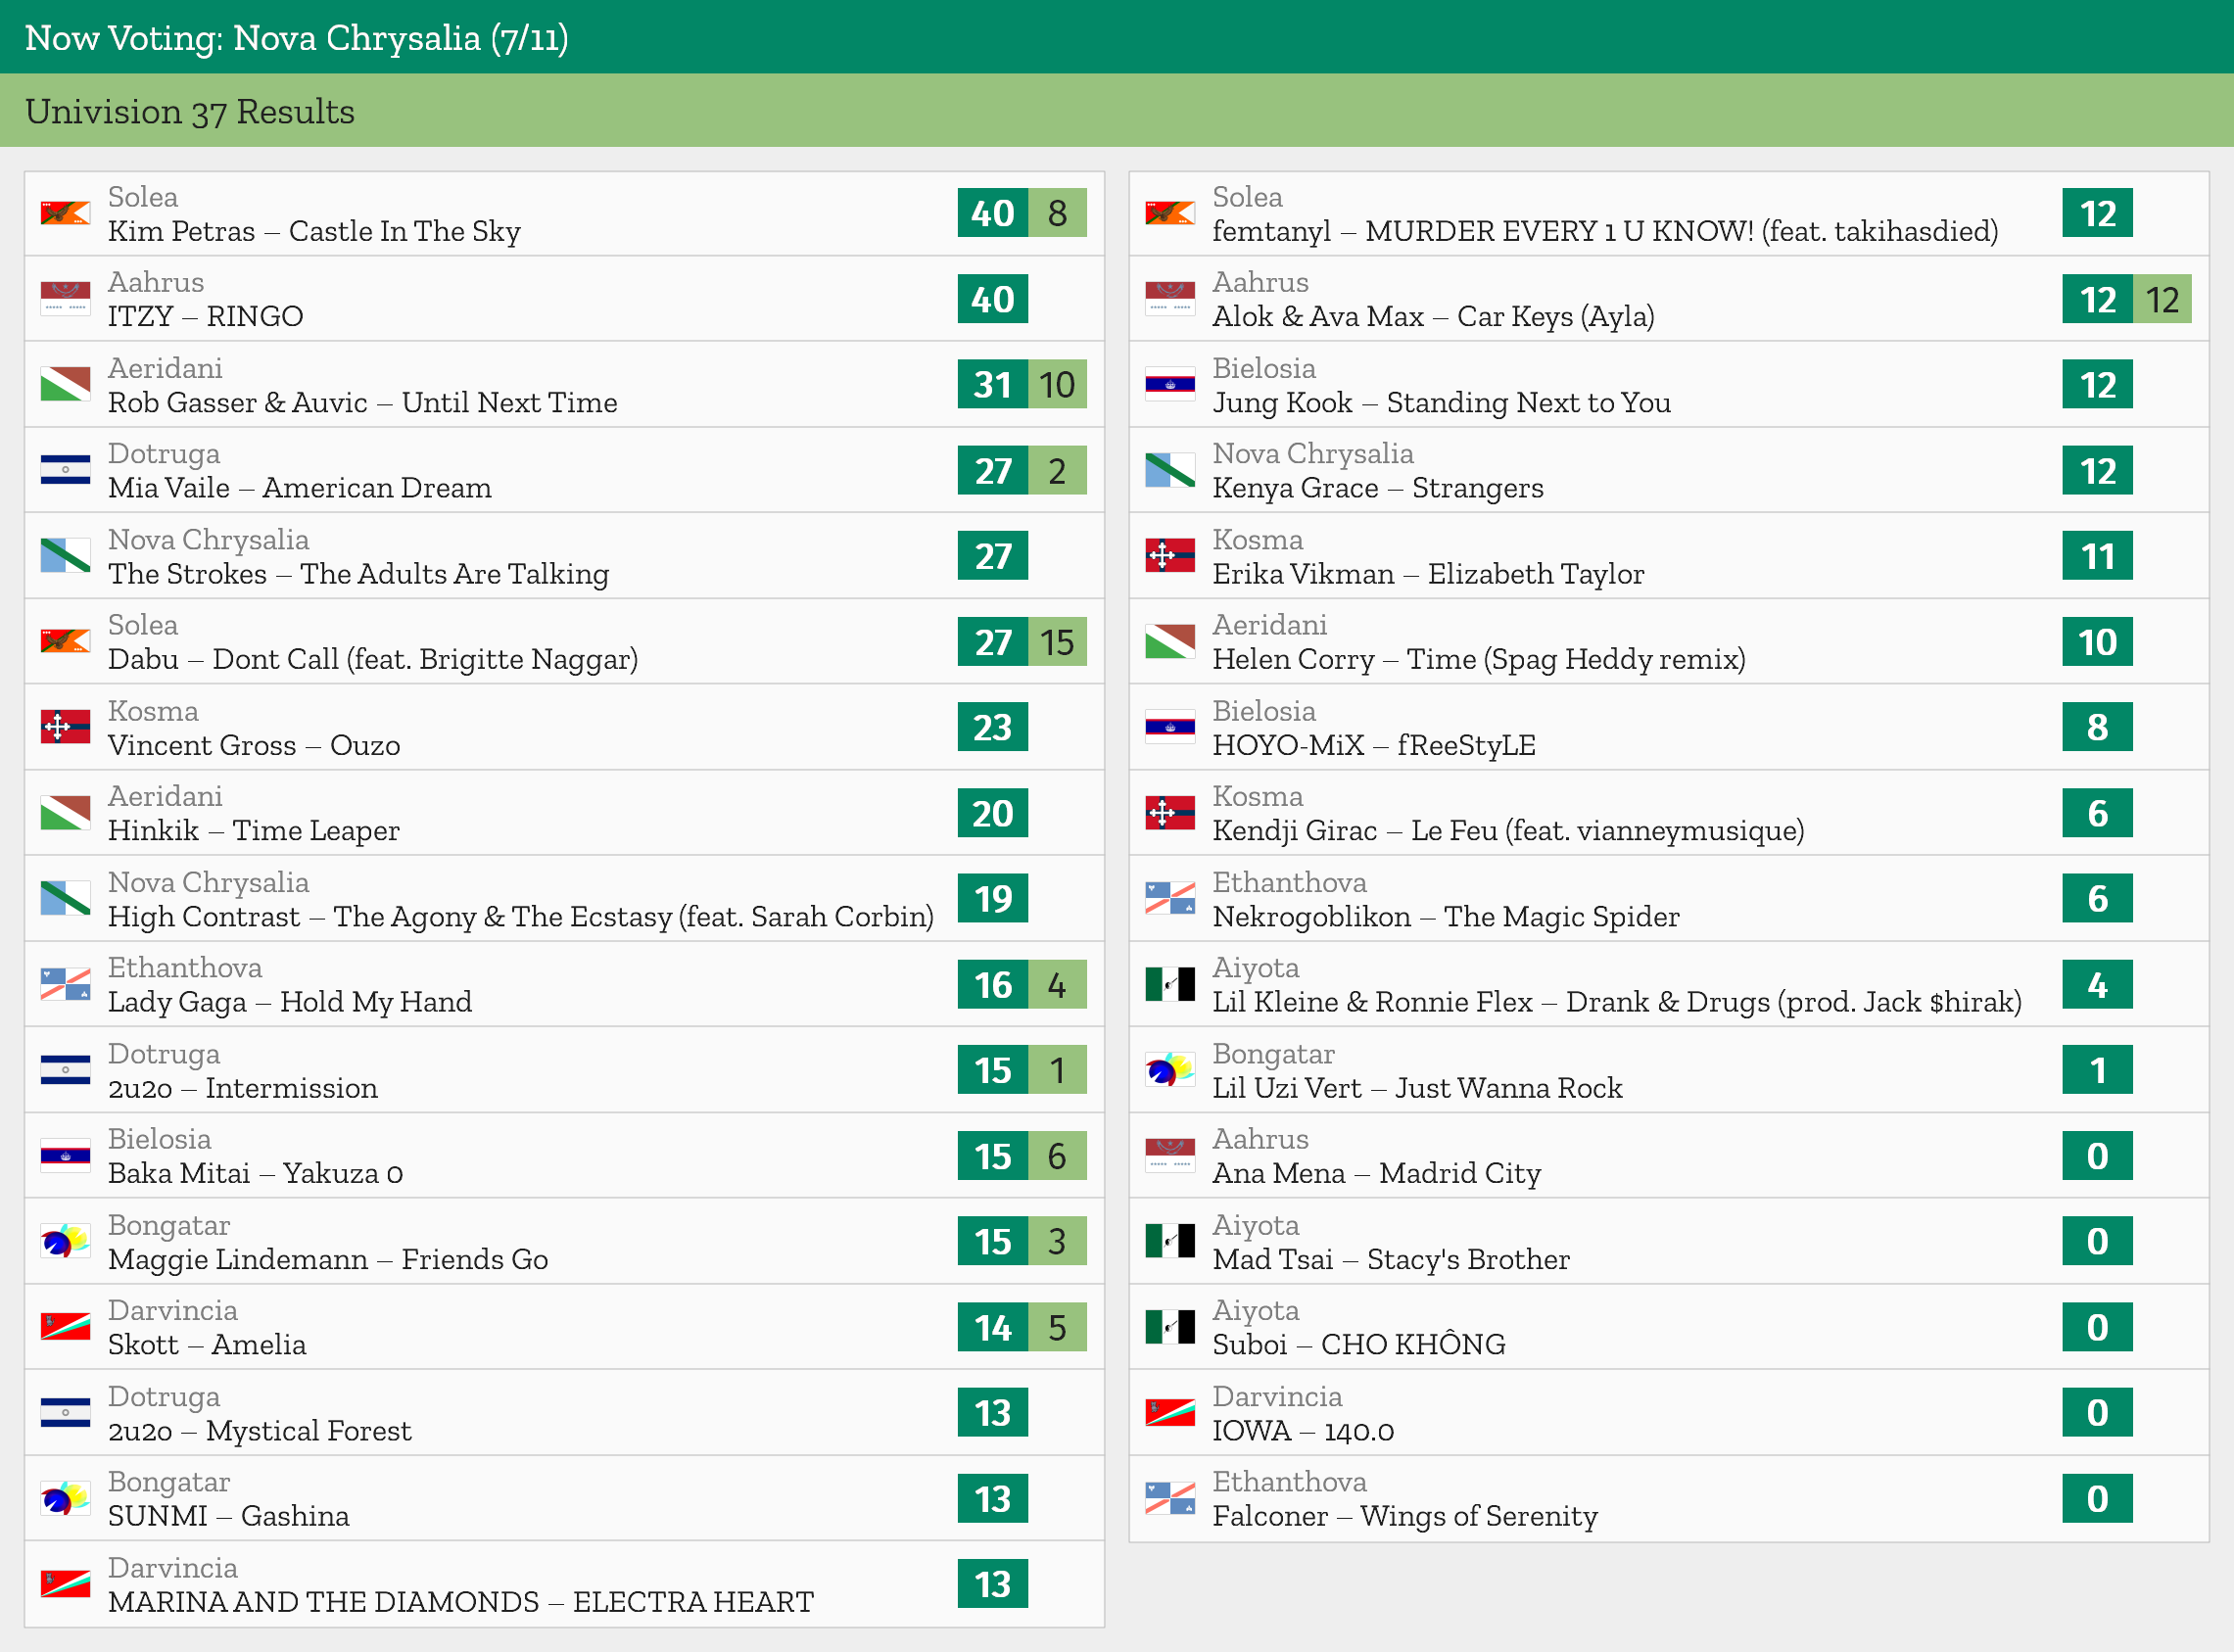Select the Mad Tsai – Stacy's Brother title
Screen dimensions: 2234x1652
[1391, 1259]
